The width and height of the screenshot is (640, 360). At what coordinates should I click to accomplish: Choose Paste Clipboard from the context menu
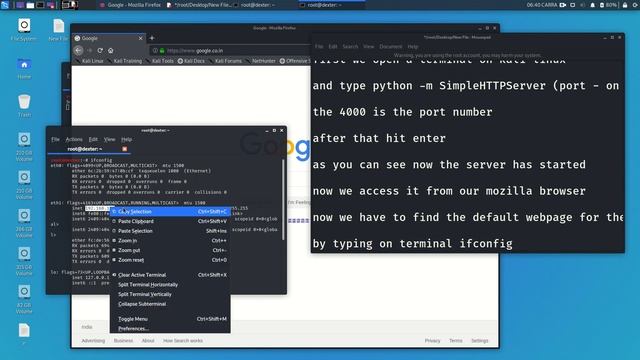pyautogui.click(x=170, y=221)
